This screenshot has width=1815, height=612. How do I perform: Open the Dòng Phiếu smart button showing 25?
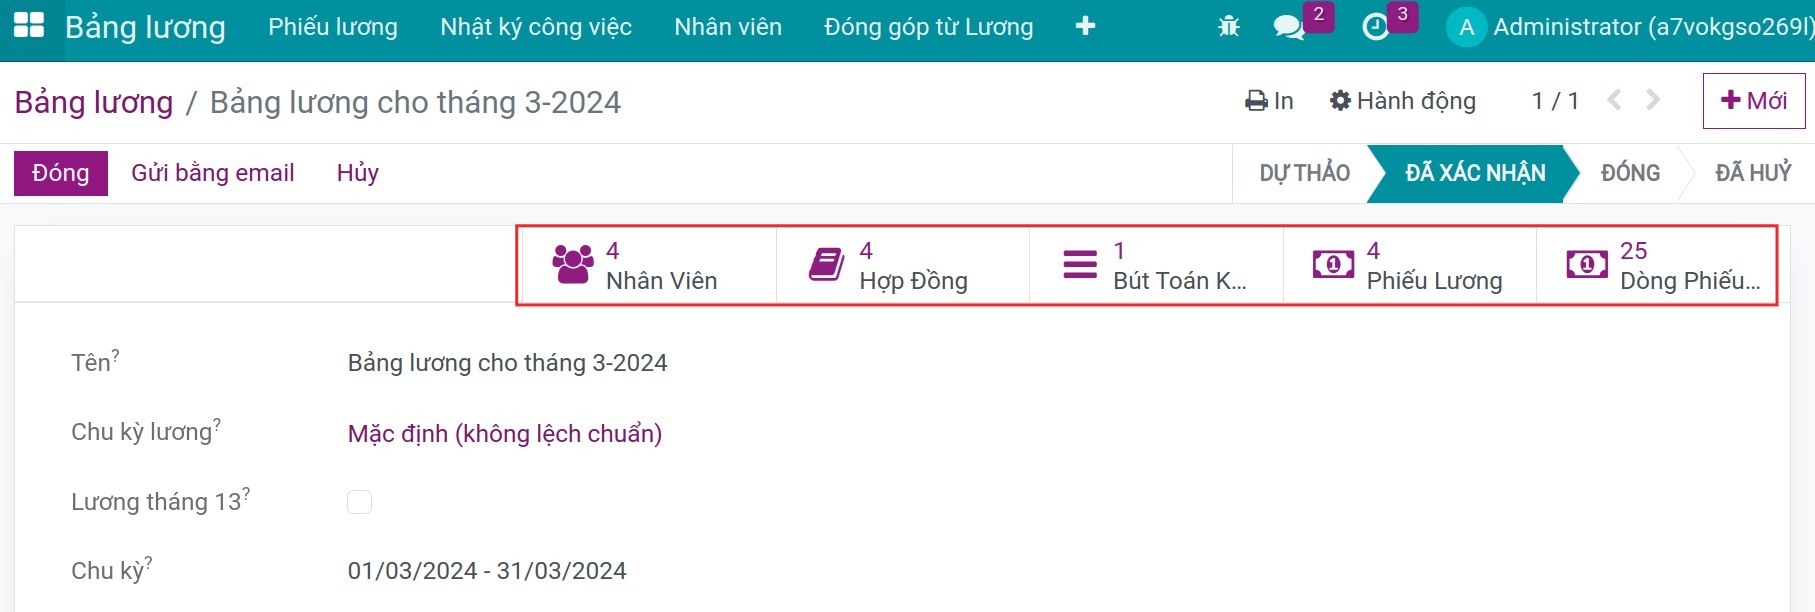pyautogui.click(x=1660, y=263)
